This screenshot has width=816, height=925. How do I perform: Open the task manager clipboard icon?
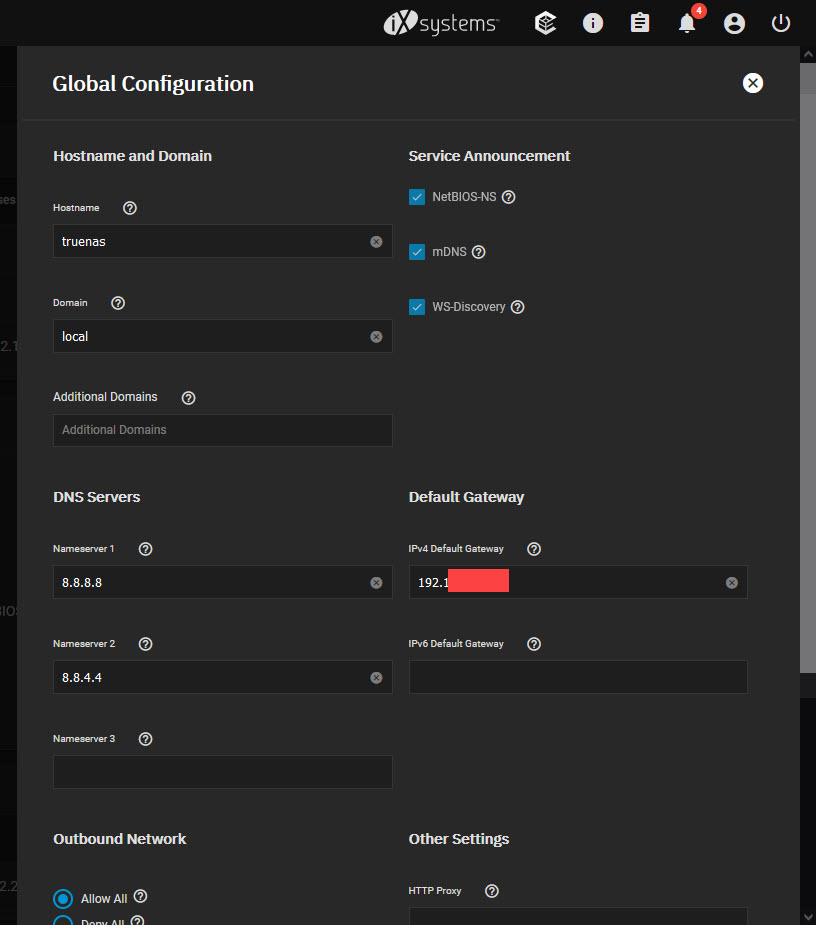[640, 23]
